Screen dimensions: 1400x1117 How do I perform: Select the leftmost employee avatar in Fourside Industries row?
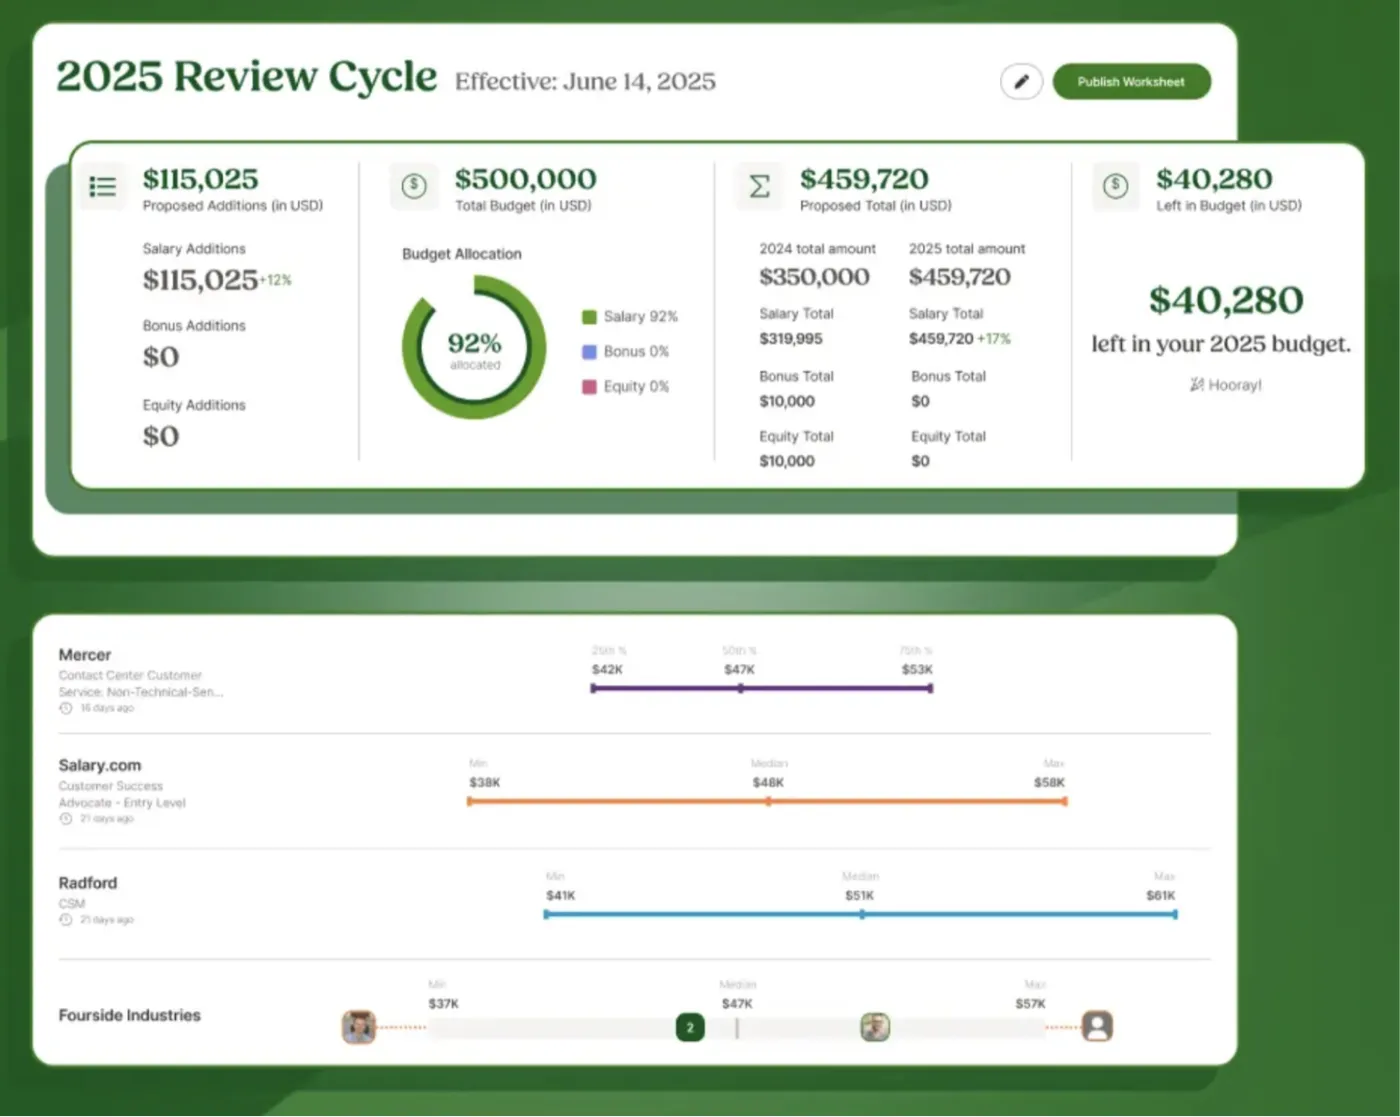359,1027
